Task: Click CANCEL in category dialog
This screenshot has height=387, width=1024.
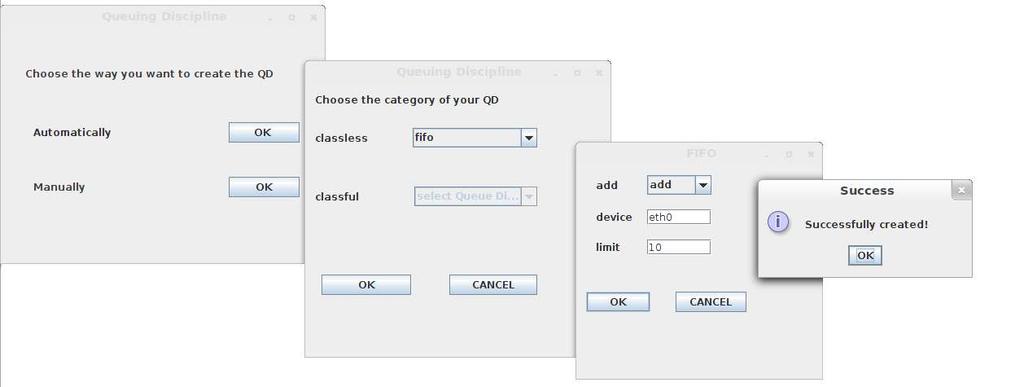Action: click(493, 285)
